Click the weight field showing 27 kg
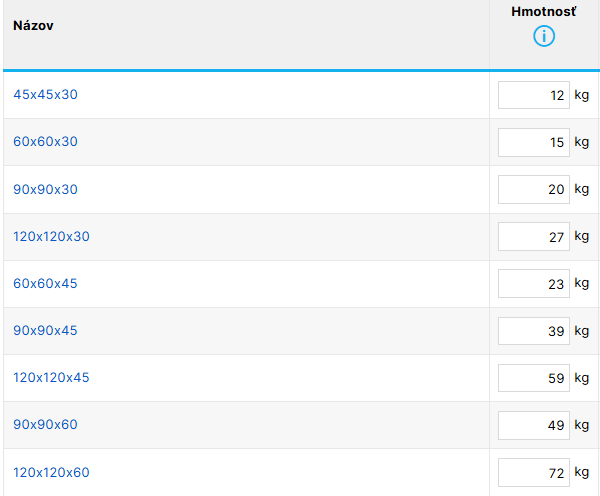 coord(534,237)
